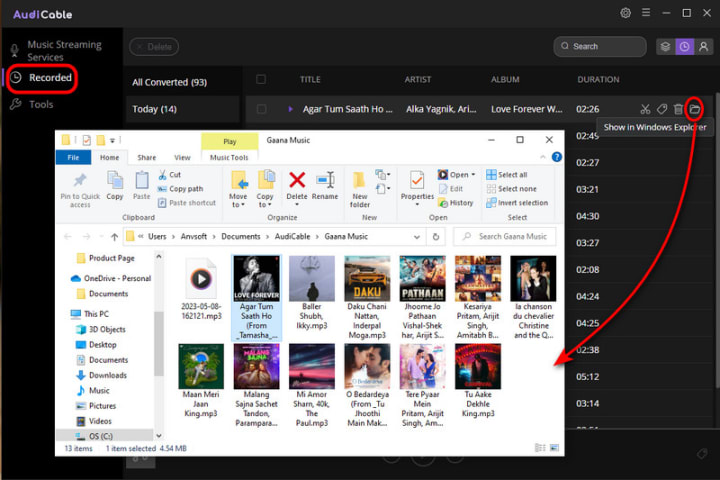Image resolution: width=720 pixels, height=480 pixels.
Task: Click the red Delete icon in Explorer ribbon
Action: (x=297, y=180)
